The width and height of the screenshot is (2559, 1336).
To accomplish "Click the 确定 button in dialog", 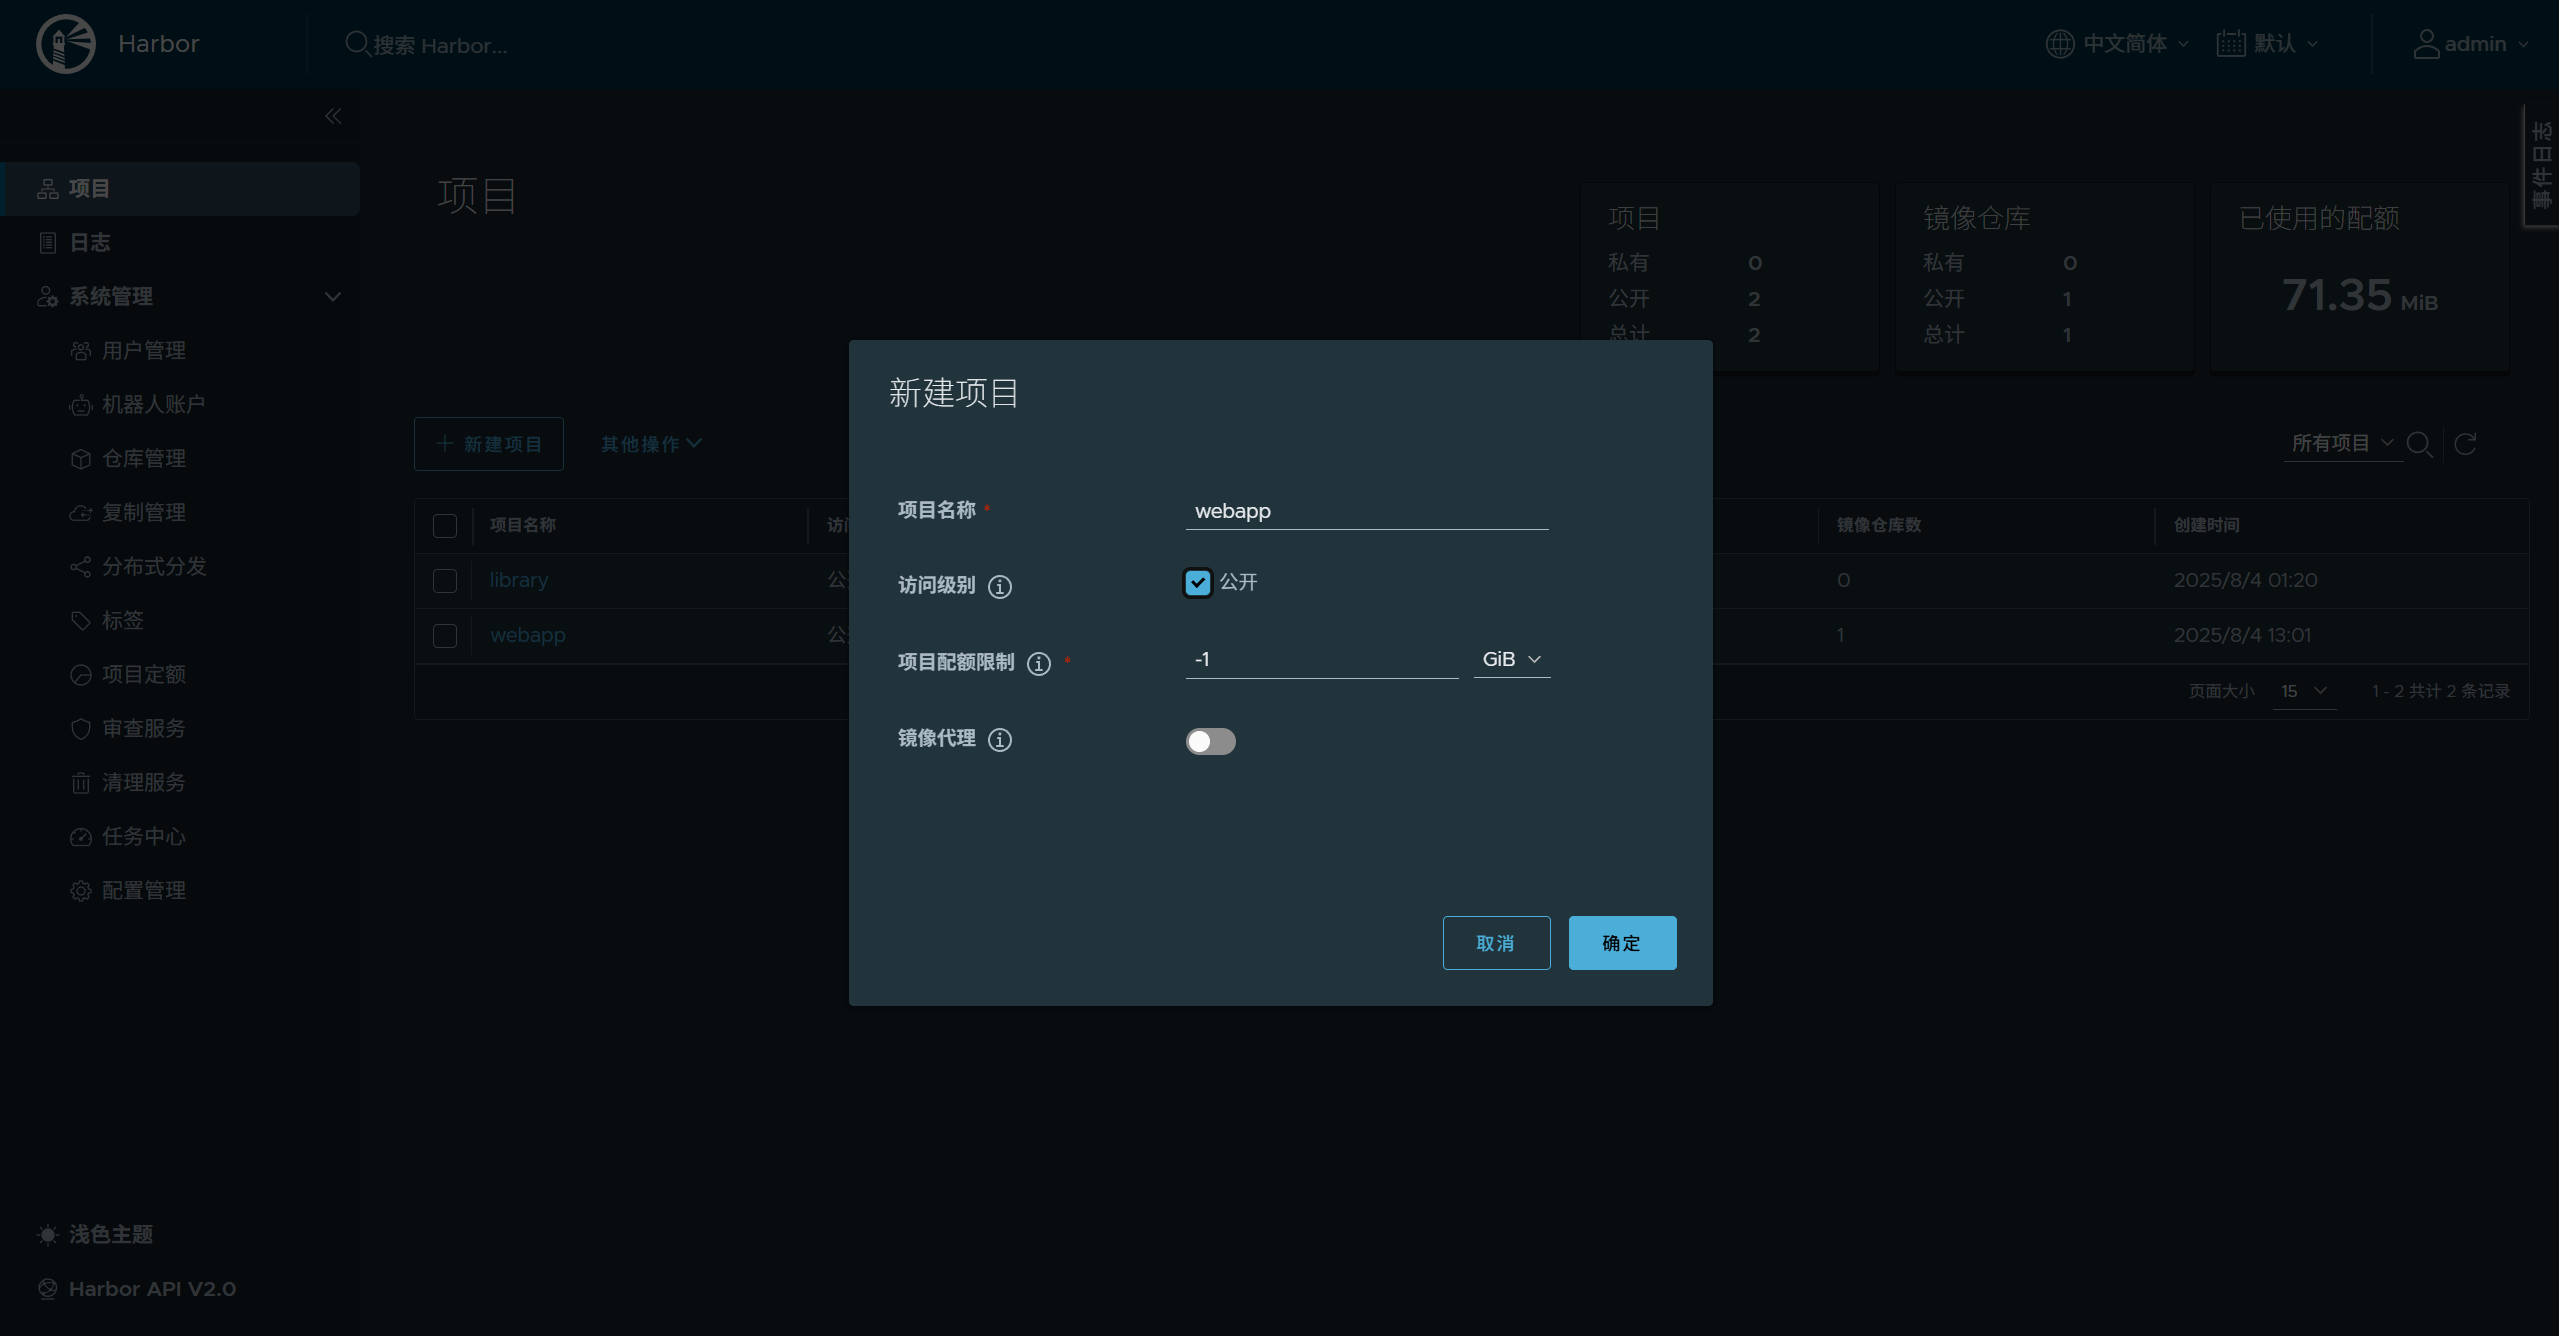I will click(x=1622, y=943).
